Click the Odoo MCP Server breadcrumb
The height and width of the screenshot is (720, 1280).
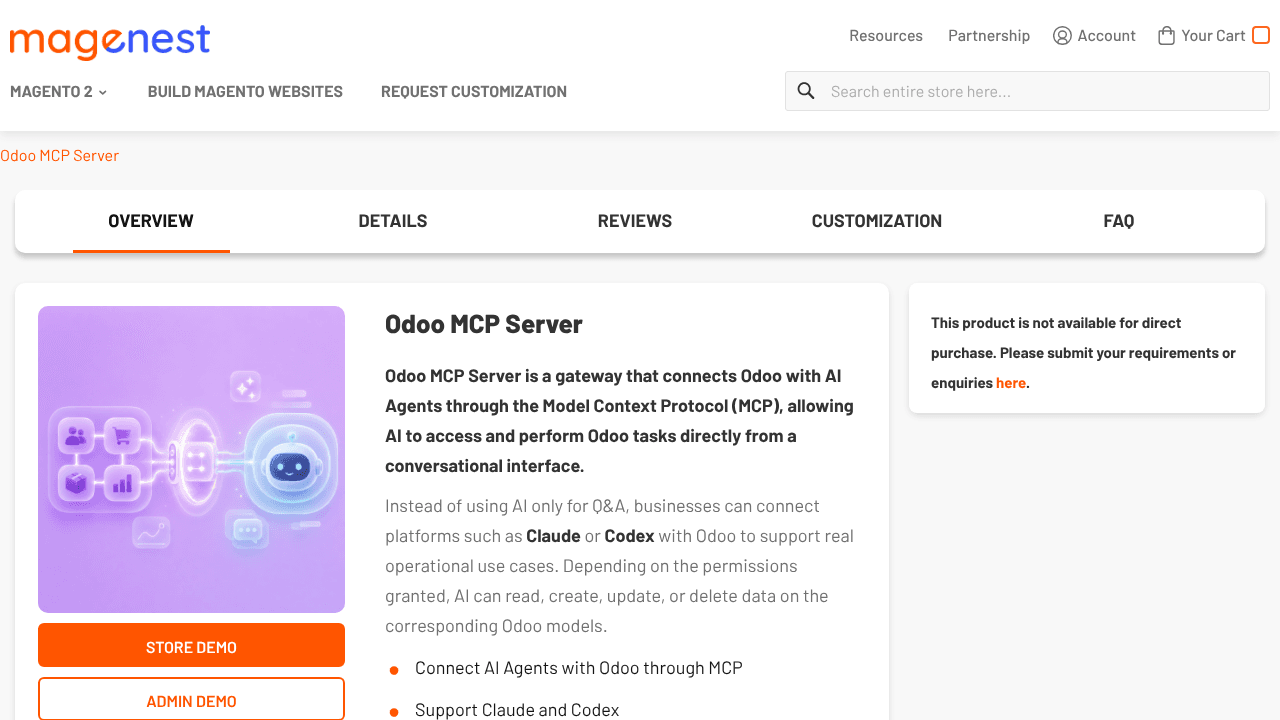tap(60, 156)
